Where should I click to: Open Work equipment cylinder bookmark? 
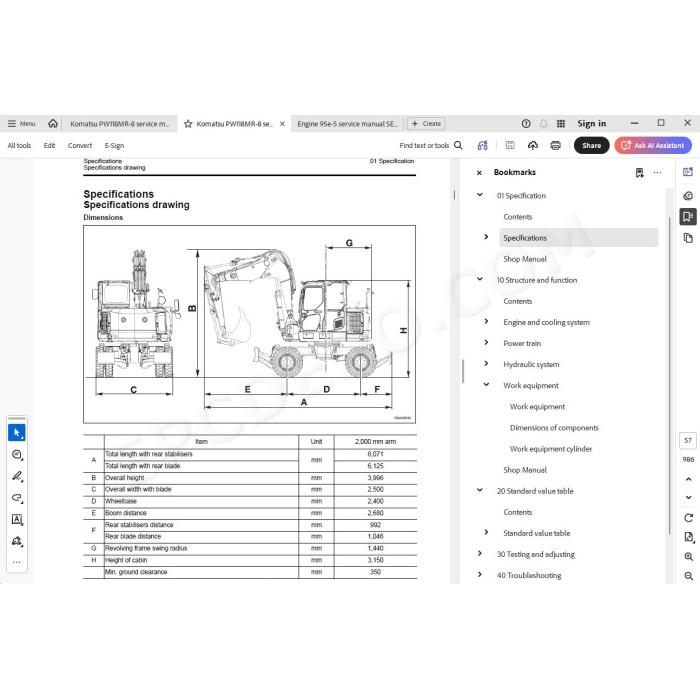(551, 449)
